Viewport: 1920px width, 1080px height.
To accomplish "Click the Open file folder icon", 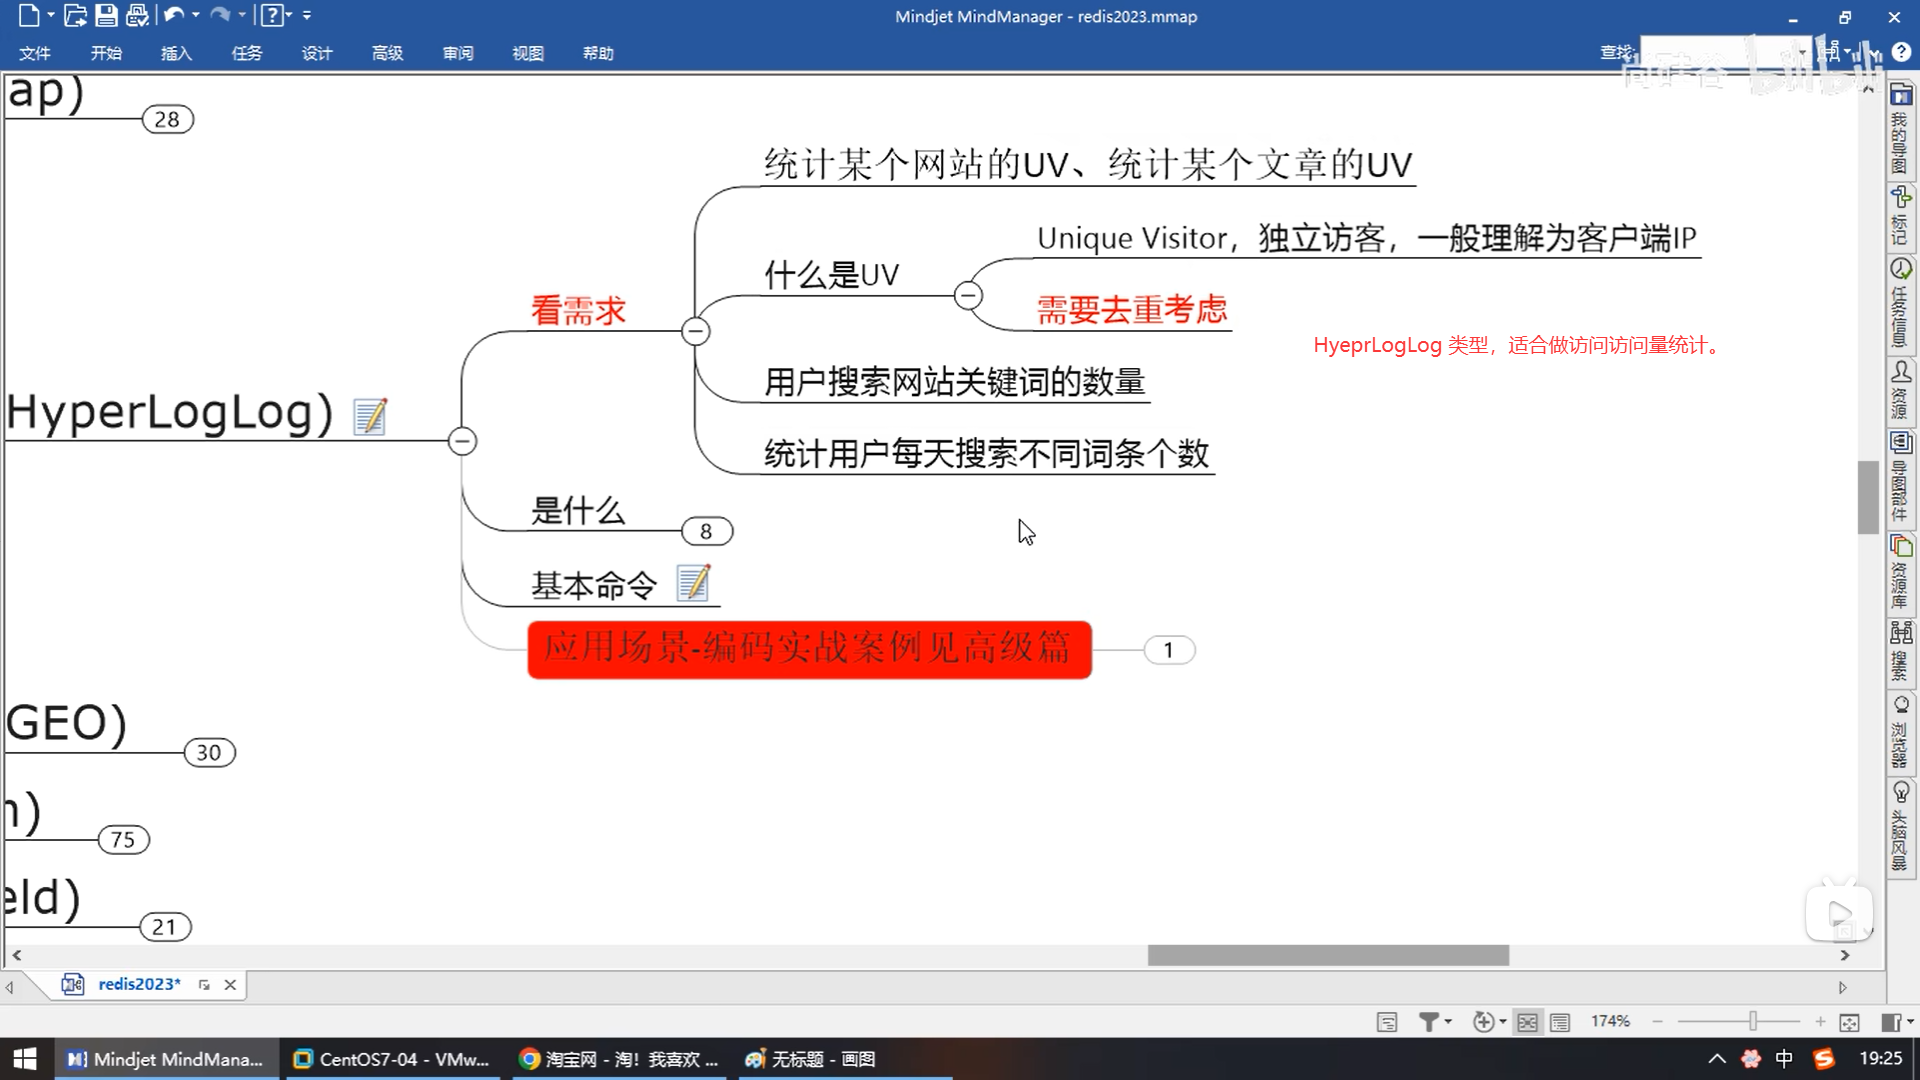I will point(75,15).
